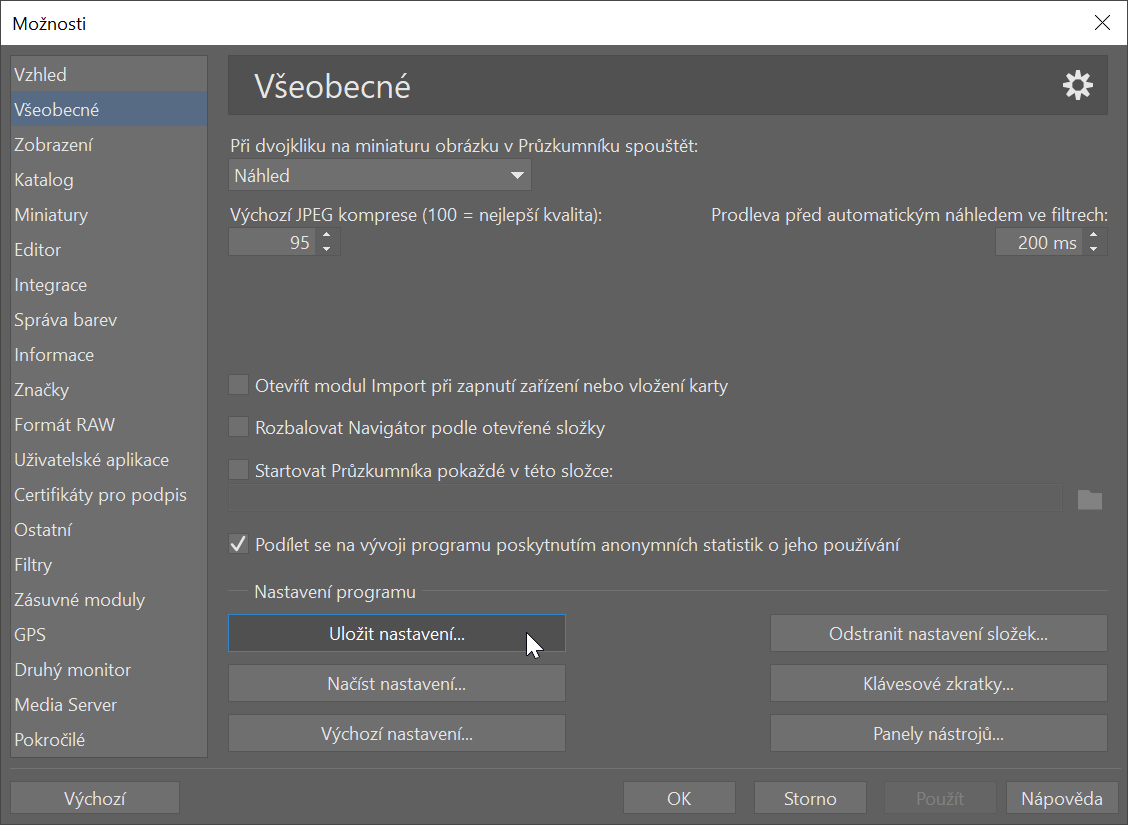Open the Náhled dropdown list
Screen dimensions: 1128x825
[379, 175]
